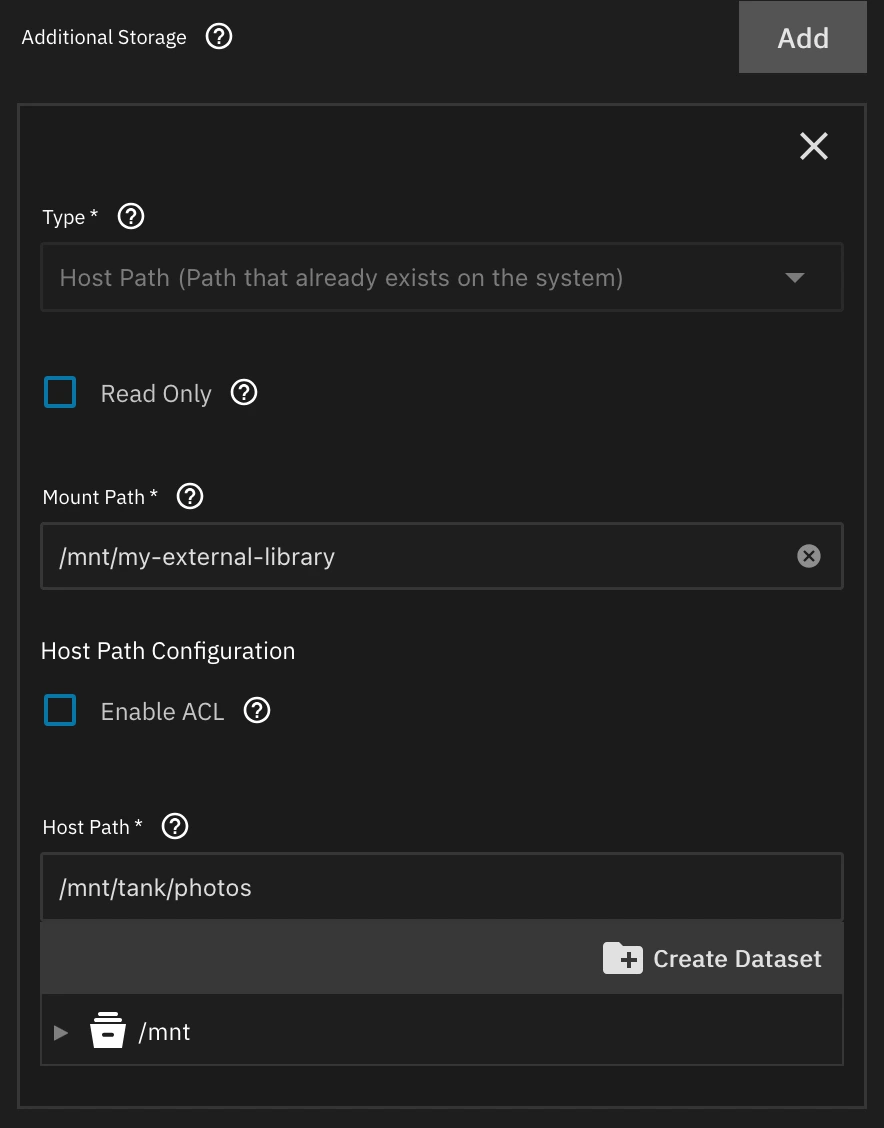Screen dimensions: 884x1128
Task: Click into the Host Path text field
Action: tap(442, 886)
